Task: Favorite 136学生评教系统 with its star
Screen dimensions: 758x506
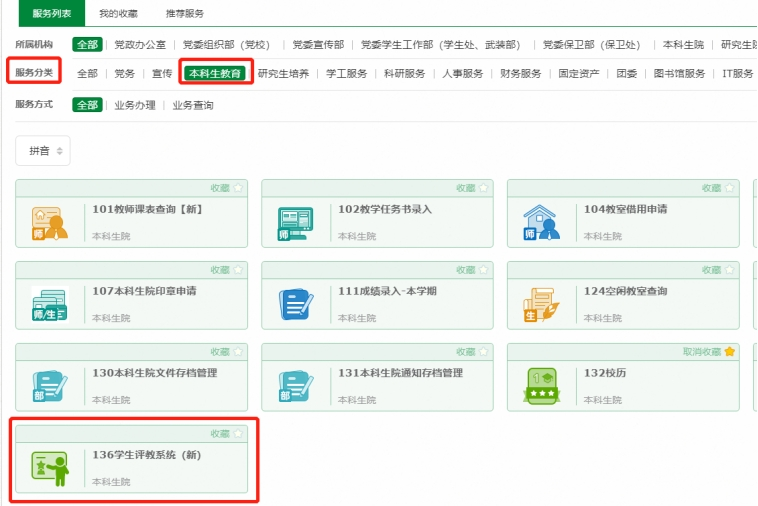Action: (x=238, y=434)
